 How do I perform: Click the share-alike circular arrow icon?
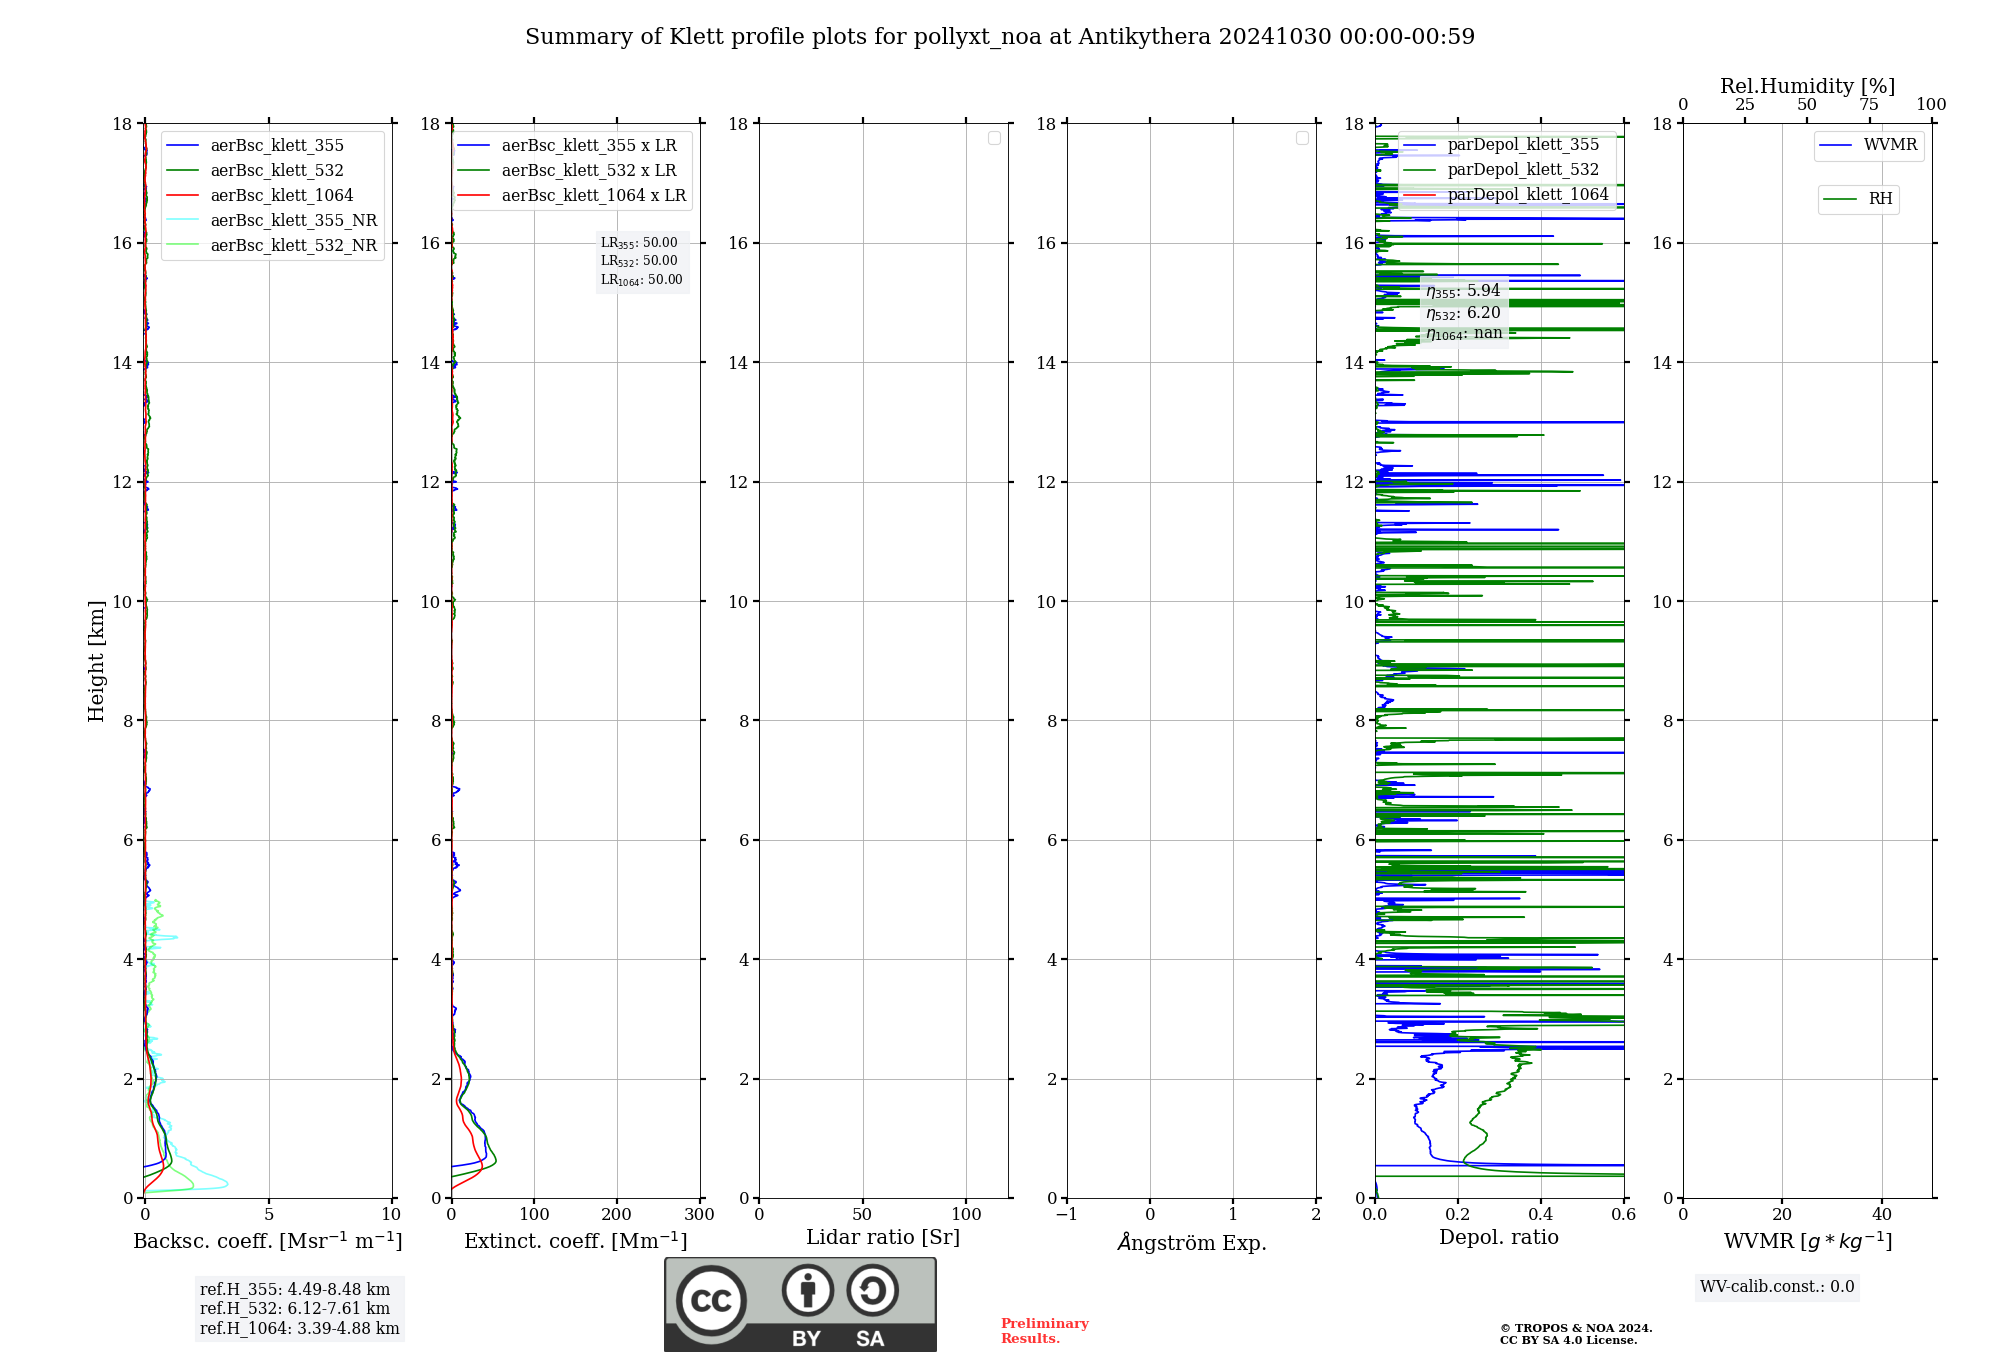(872, 1290)
